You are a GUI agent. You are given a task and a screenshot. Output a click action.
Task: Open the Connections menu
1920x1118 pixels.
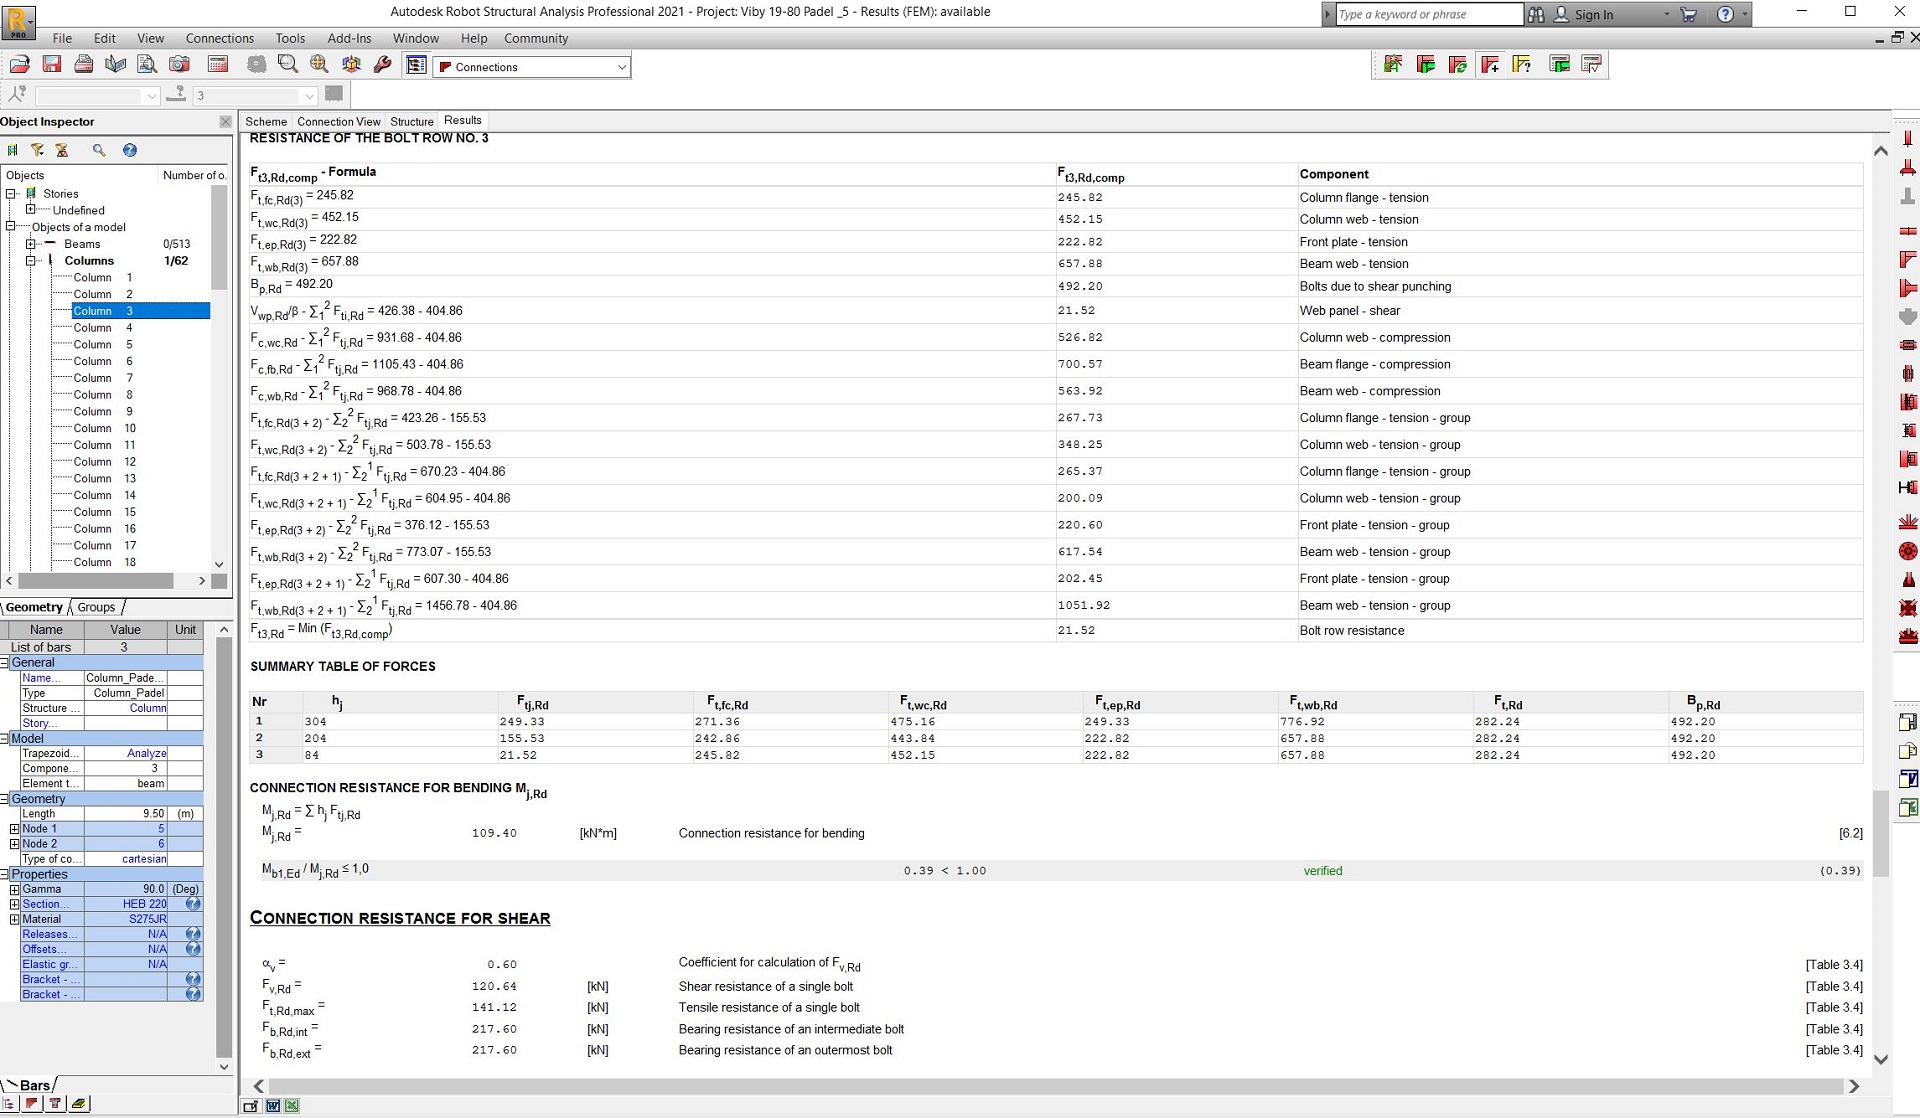click(x=220, y=38)
